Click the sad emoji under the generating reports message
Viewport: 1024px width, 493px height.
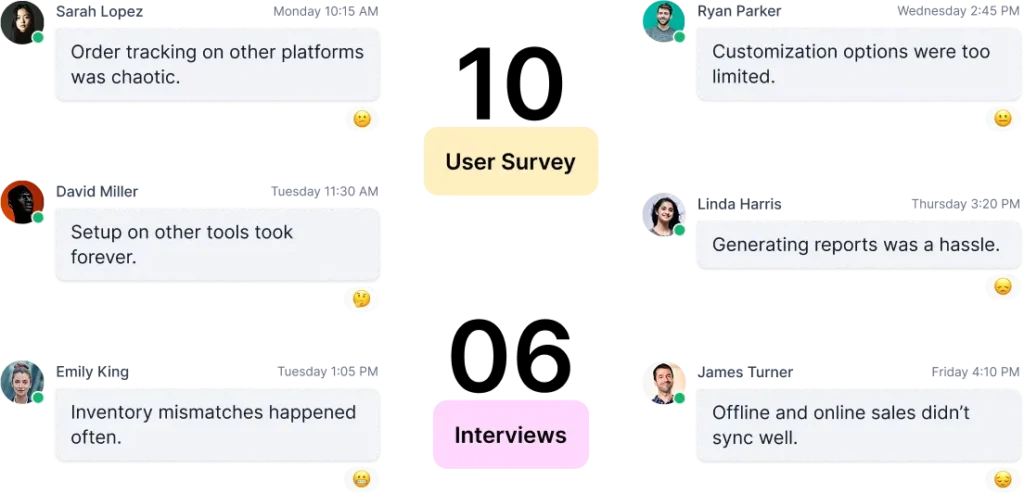tap(1002, 286)
